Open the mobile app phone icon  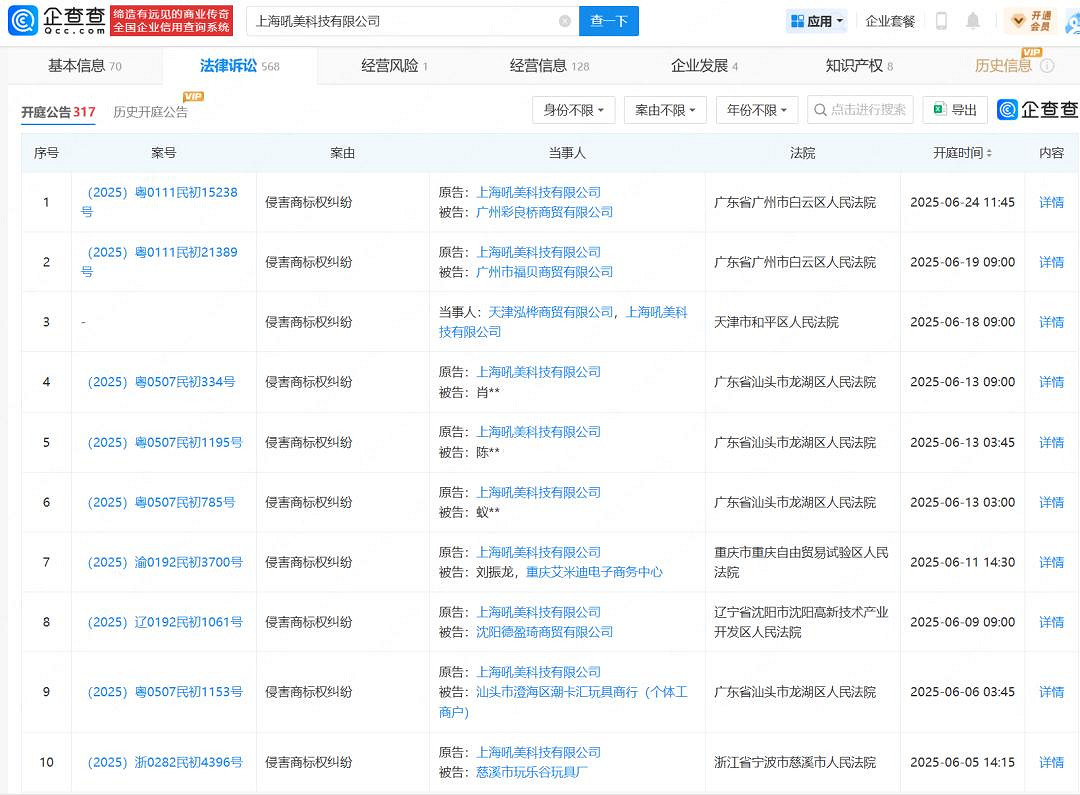click(x=940, y=20)
